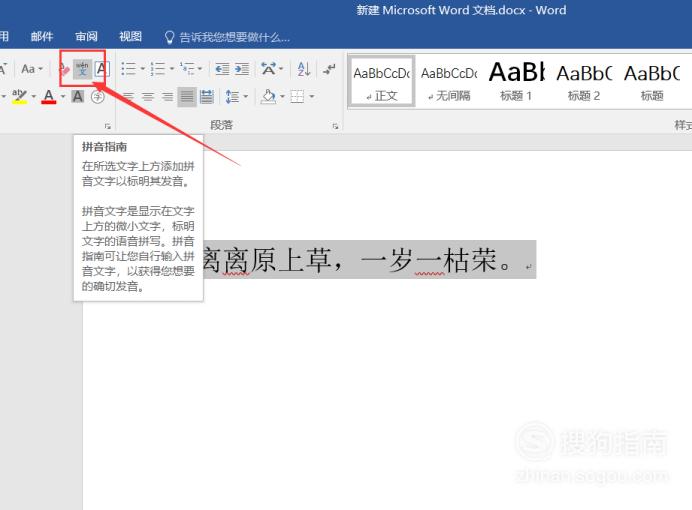This screenshot has width=692, height=510.
Task: Expand the shading color dropdown arrow
Action: pos(282,97)
